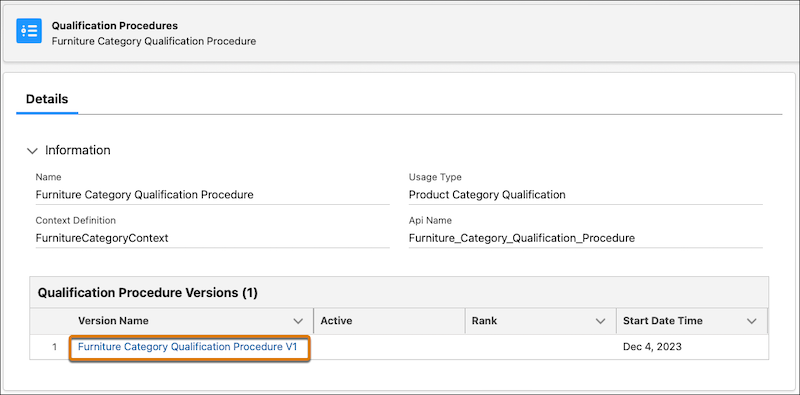Click Qualification Procedure Versions (1) heading
This screenshot has height=395, width=800.
point(148,293)
